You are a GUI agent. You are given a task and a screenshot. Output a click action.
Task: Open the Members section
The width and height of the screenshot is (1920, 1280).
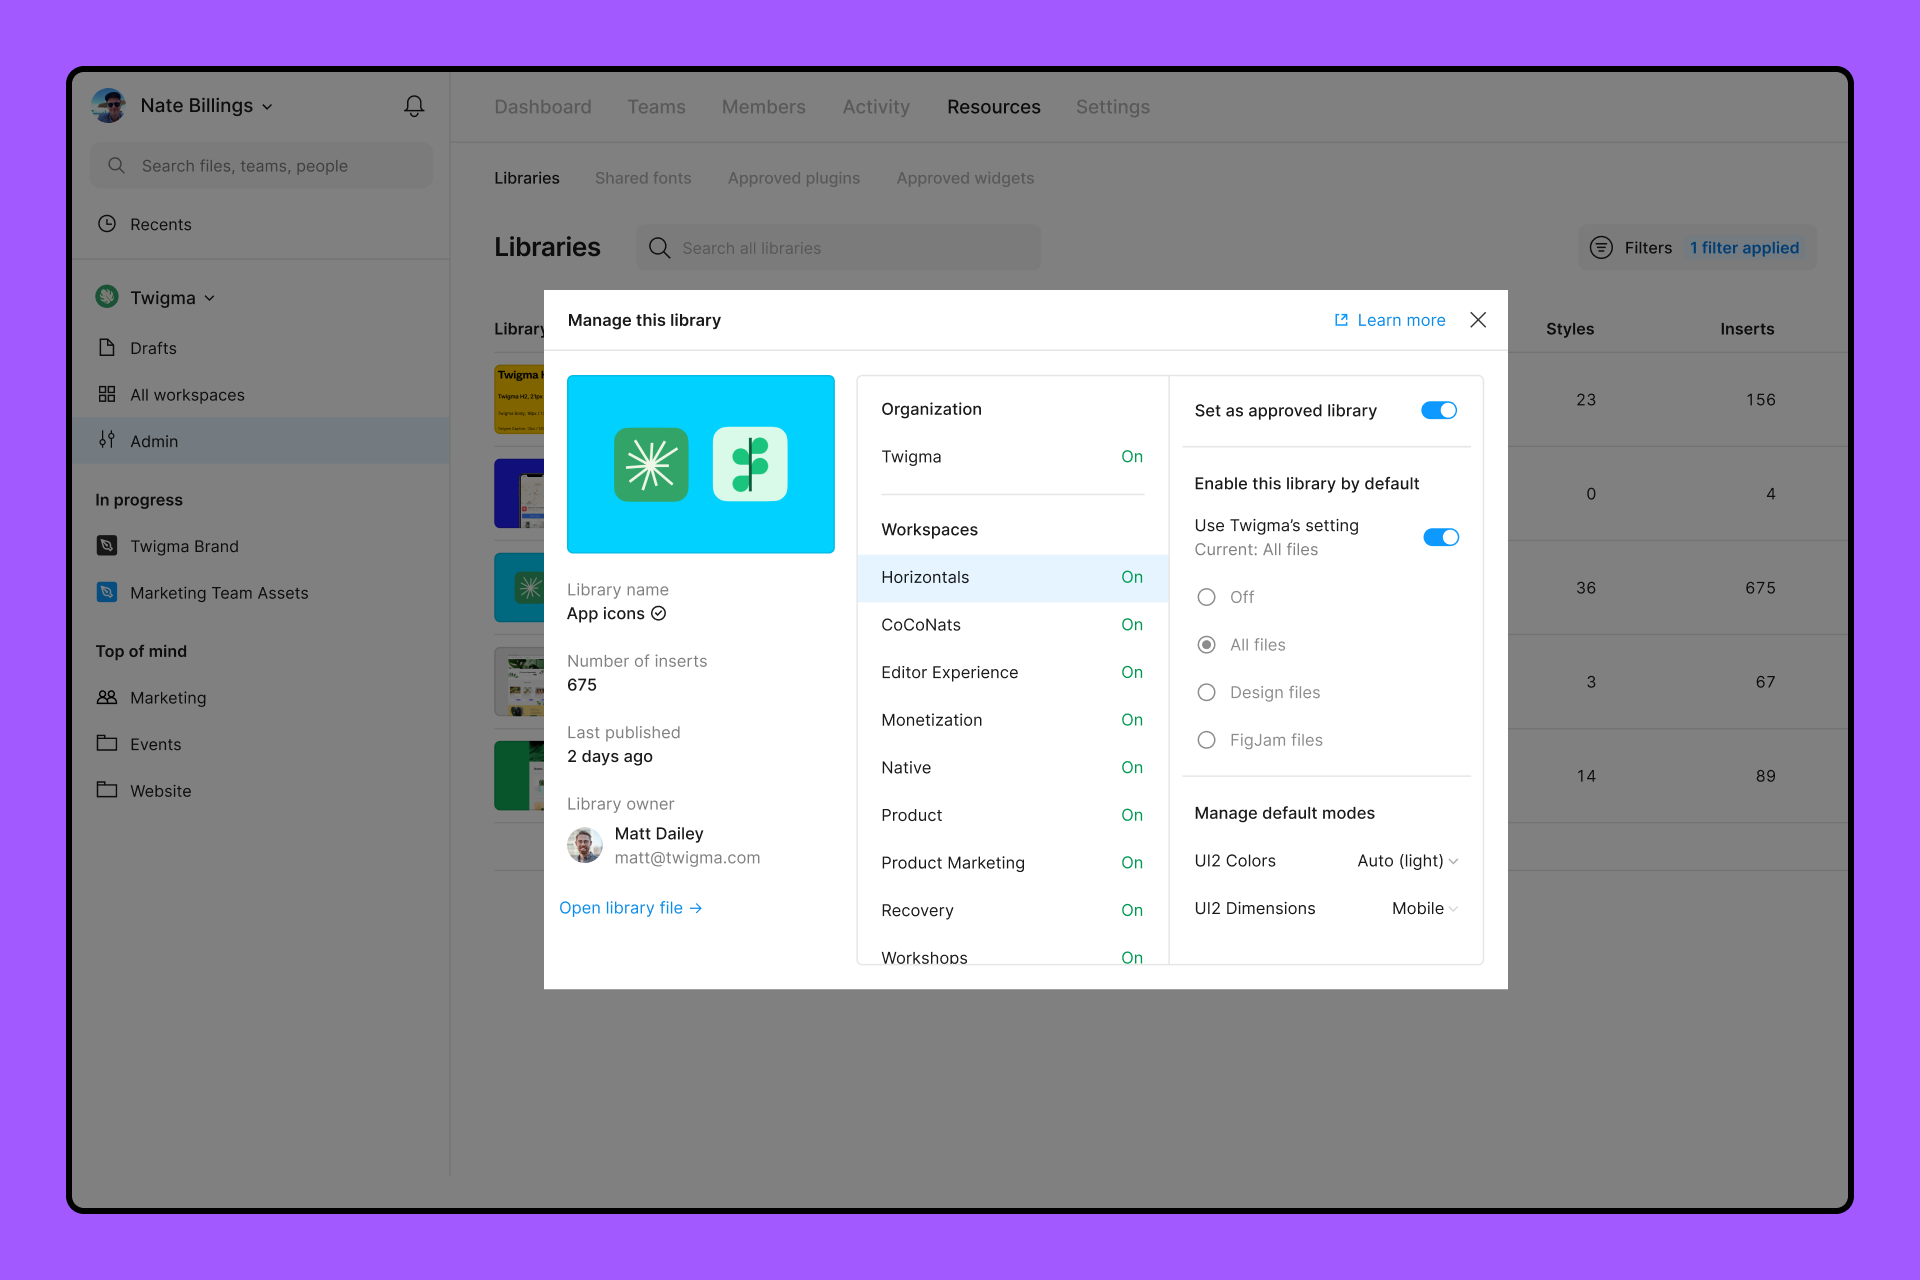click(763, 106)
